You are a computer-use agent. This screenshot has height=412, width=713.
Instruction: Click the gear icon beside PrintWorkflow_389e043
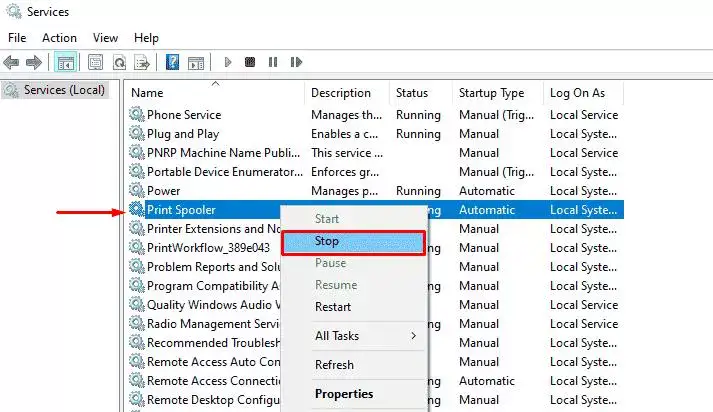point(136,247)
